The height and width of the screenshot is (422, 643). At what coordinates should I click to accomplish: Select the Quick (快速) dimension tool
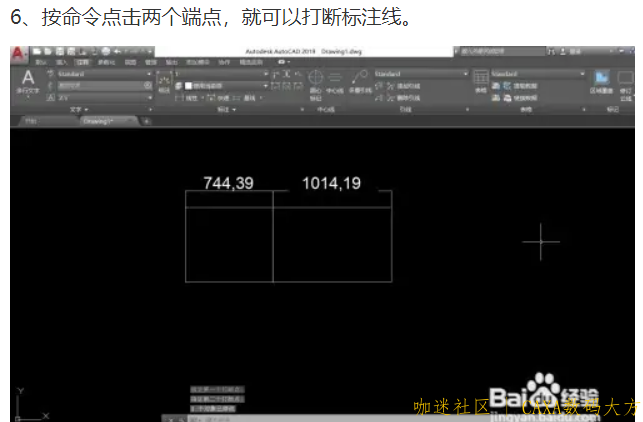218,98
